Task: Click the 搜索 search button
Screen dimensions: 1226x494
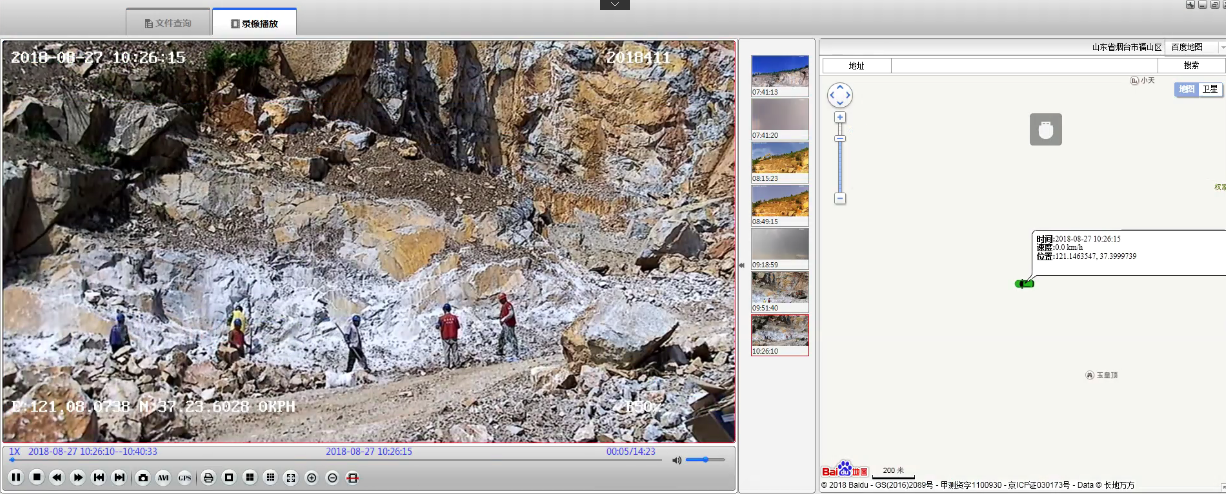Action: pyautogui.click(x=1191, y=65)
